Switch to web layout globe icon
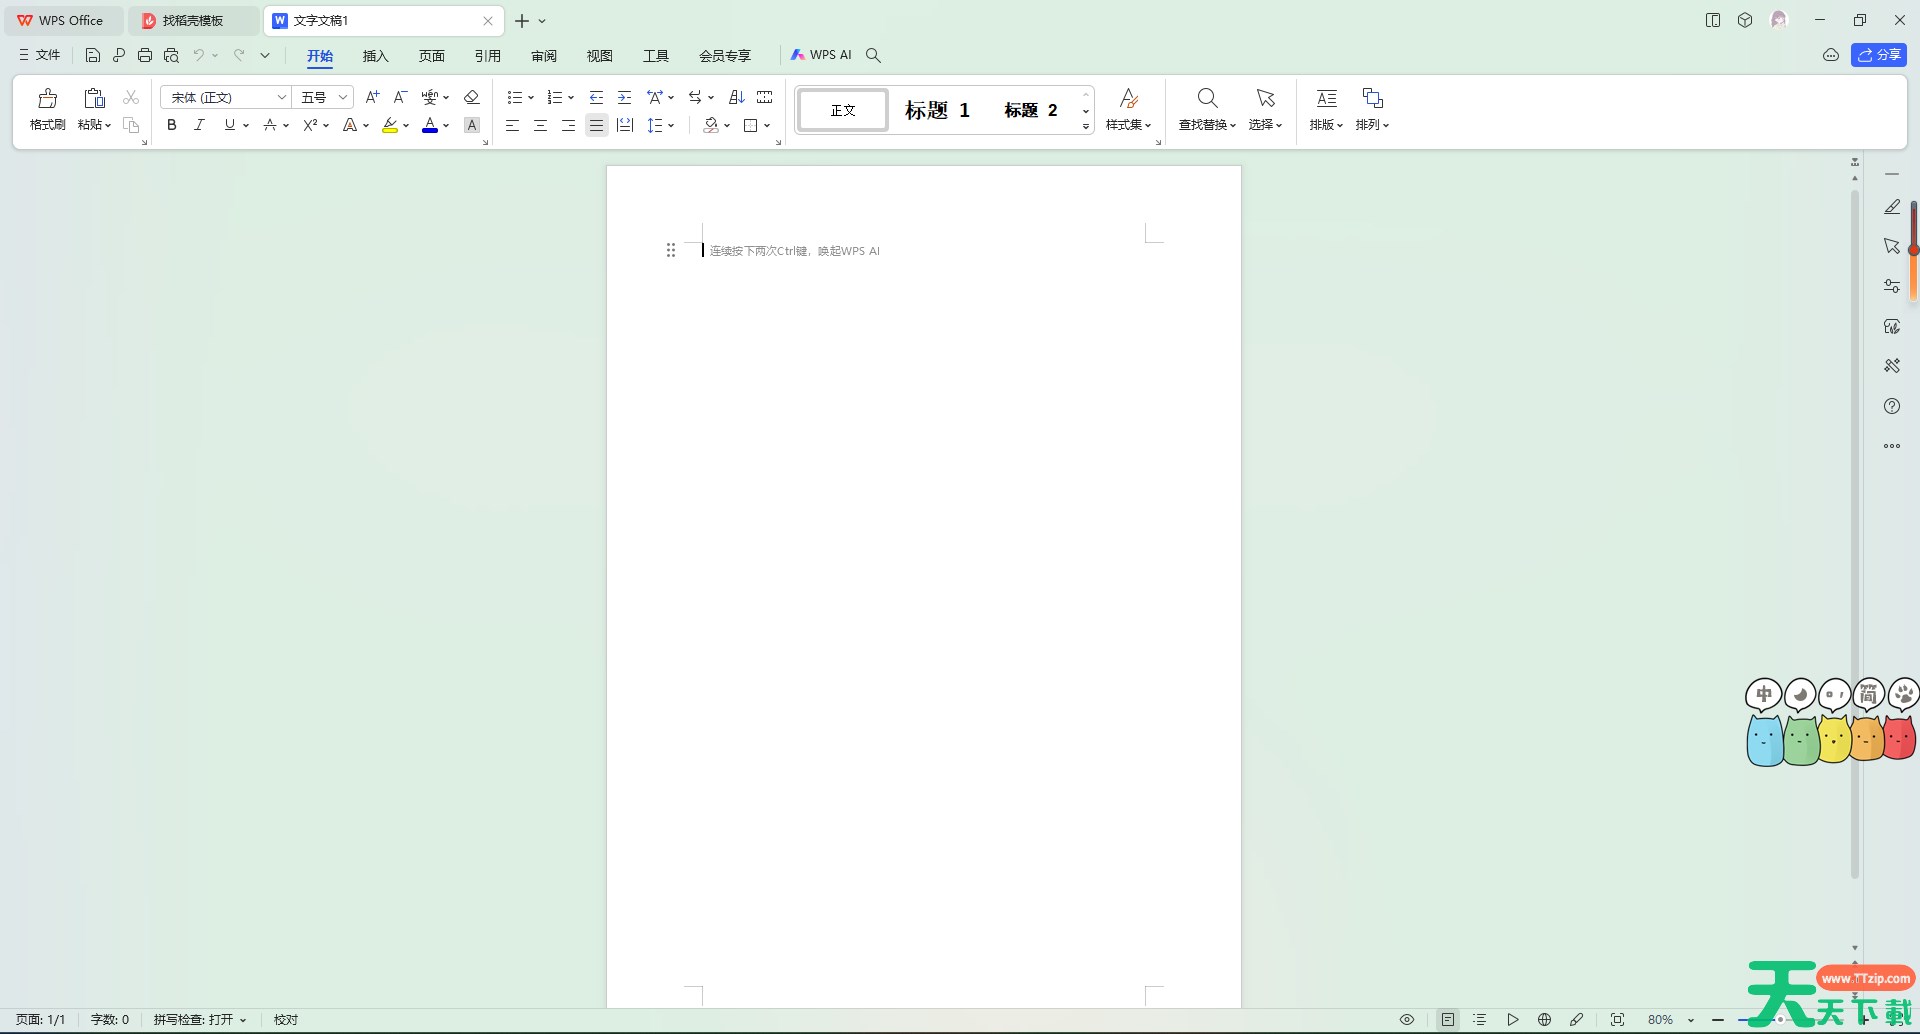Image resolution: width=1920 pixels, height=1034 pixels. [1545, 1019]
